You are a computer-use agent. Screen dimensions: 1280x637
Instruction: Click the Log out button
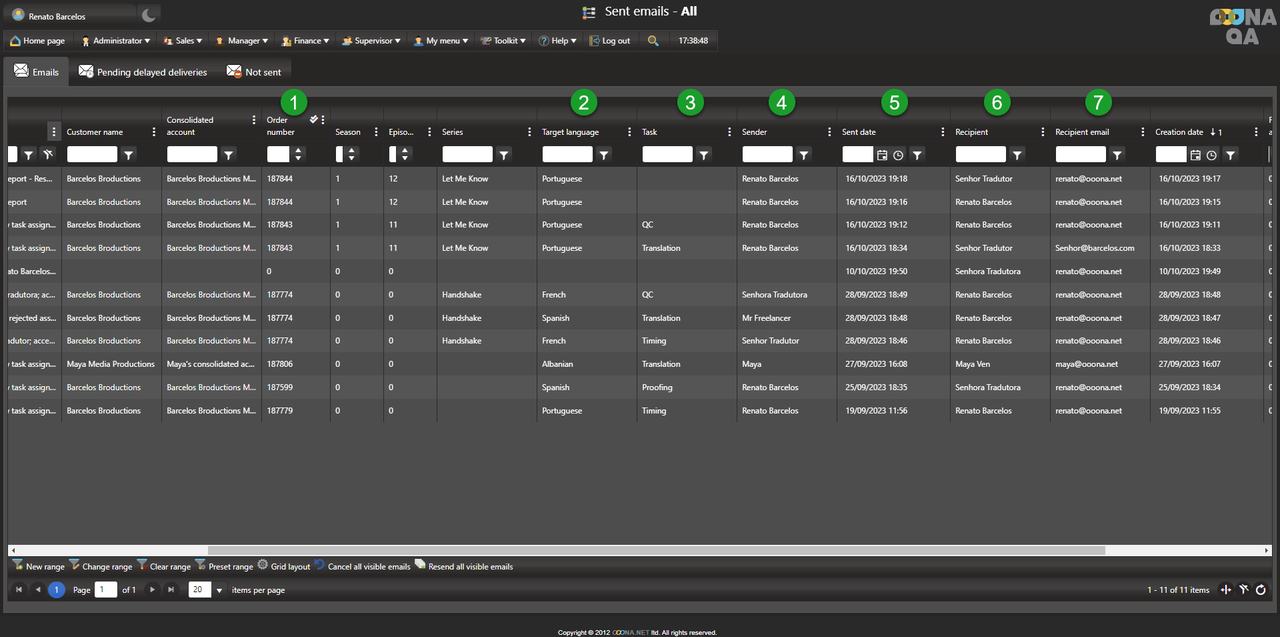(x=609, y=41)
